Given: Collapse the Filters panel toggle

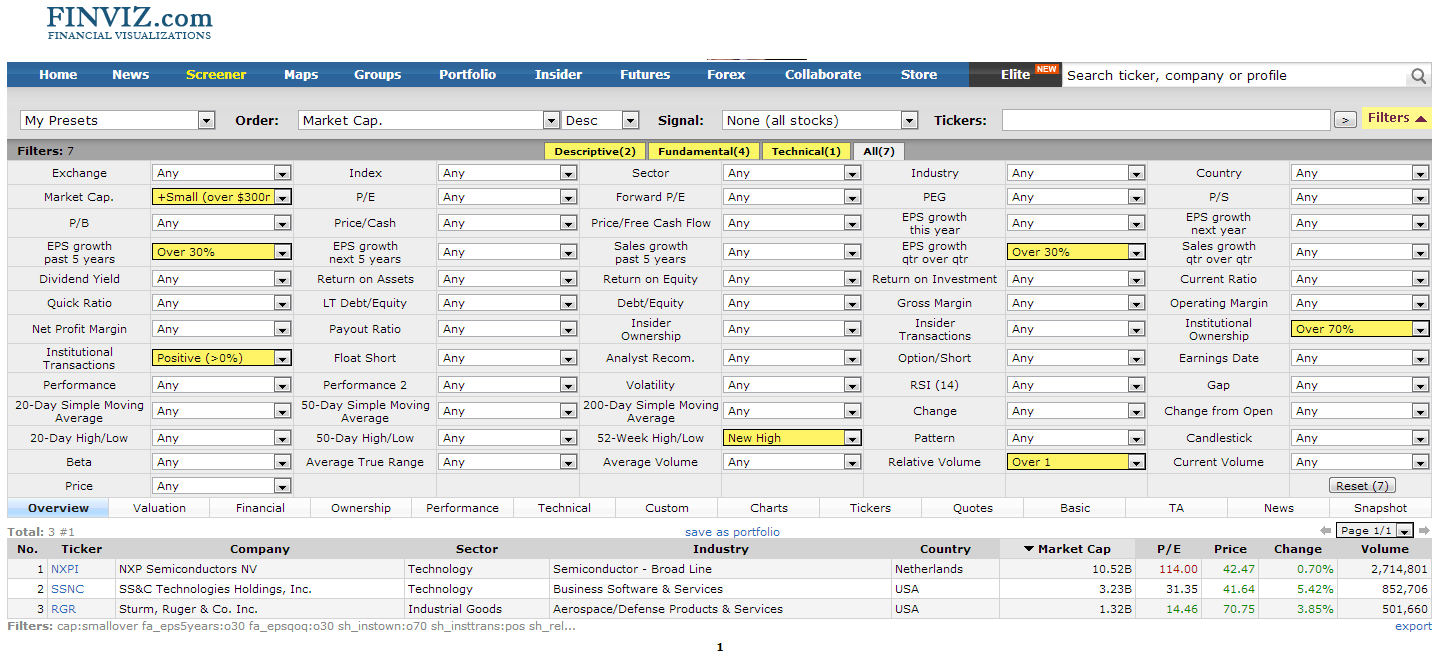Looking at the screenshot, I should [1396, 118].
